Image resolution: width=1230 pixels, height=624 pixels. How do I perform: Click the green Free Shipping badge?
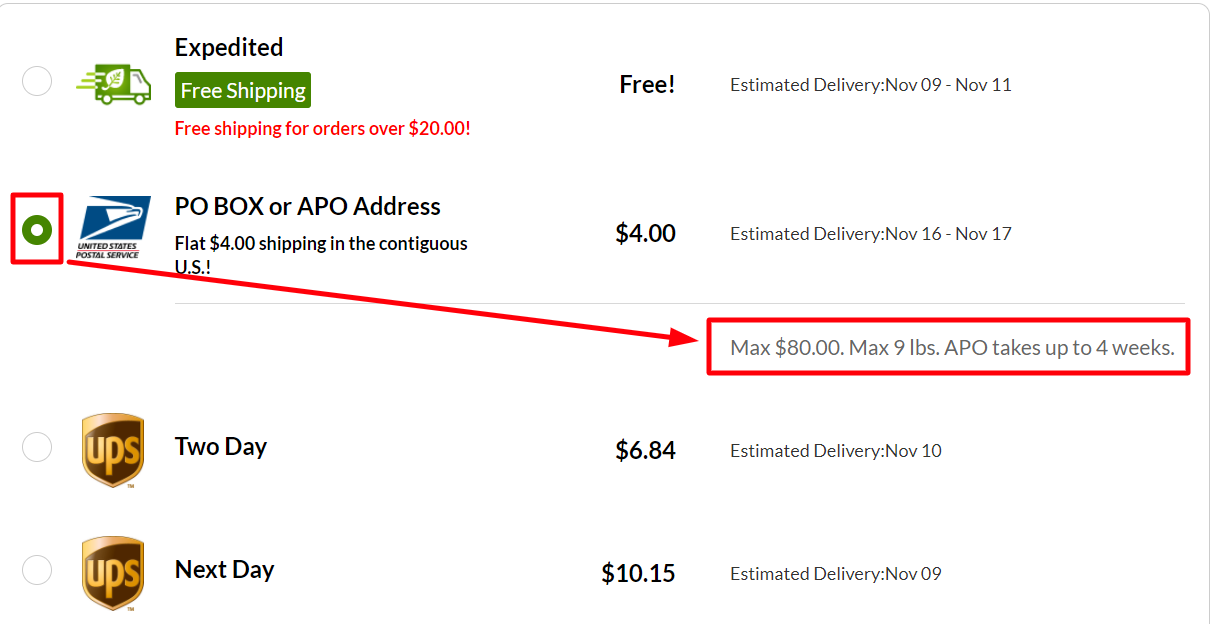click(x=243, y=90)
